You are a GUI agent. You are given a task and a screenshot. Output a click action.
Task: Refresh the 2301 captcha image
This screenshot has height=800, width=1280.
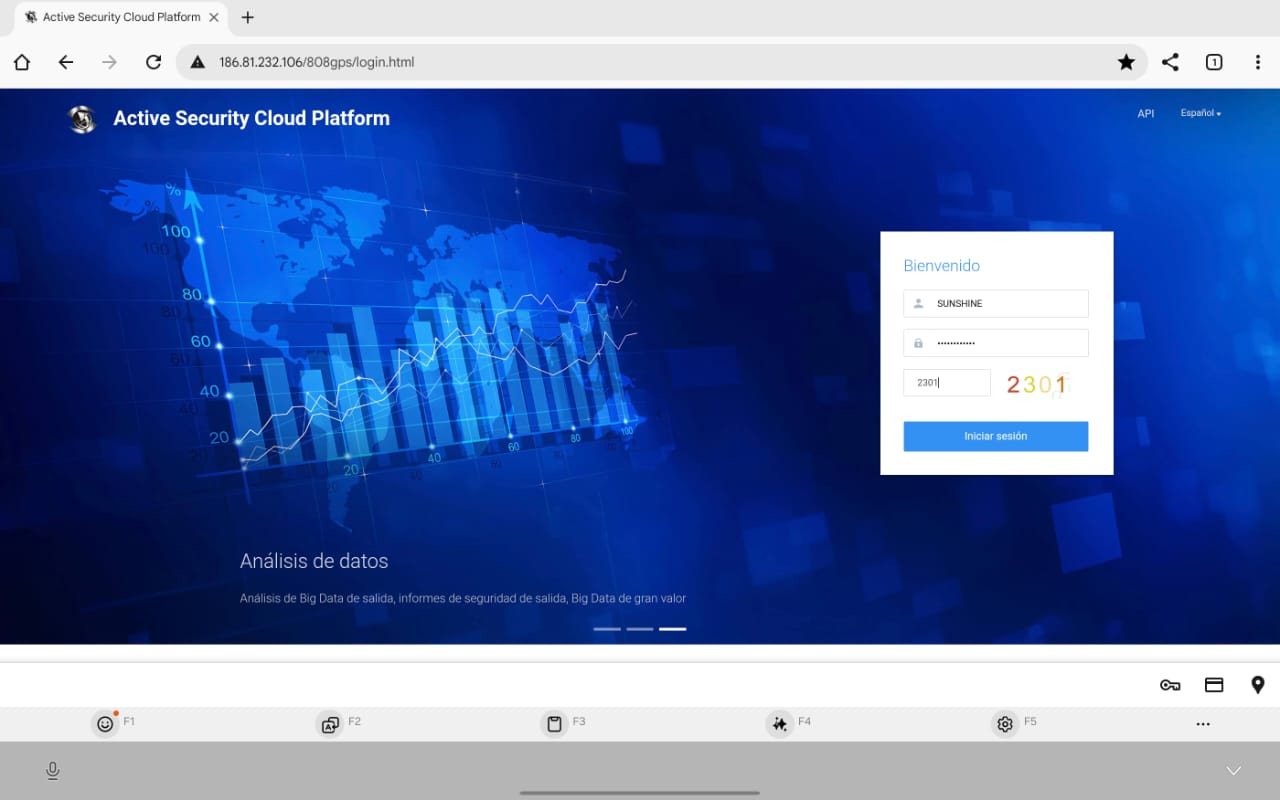1037,384
